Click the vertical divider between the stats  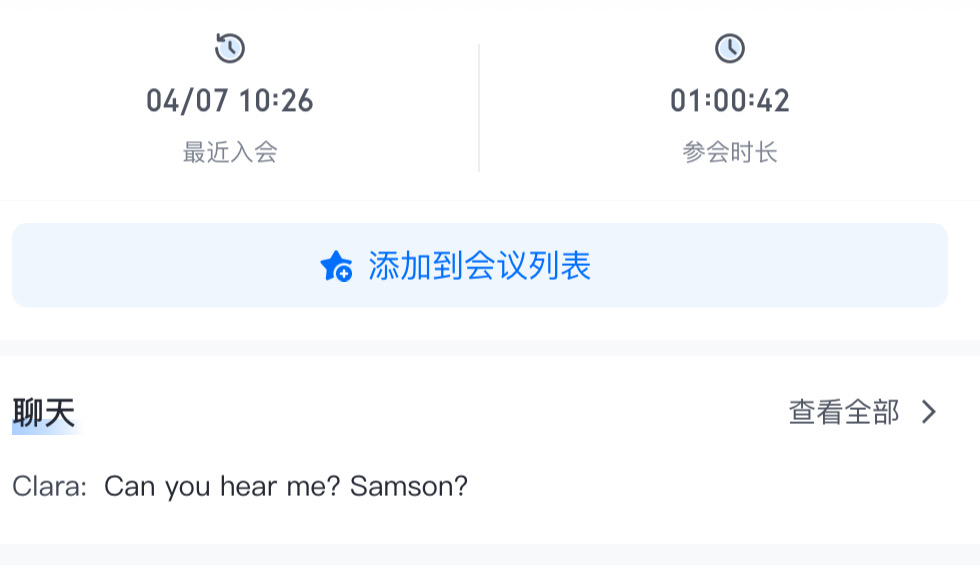pos(479,108)
